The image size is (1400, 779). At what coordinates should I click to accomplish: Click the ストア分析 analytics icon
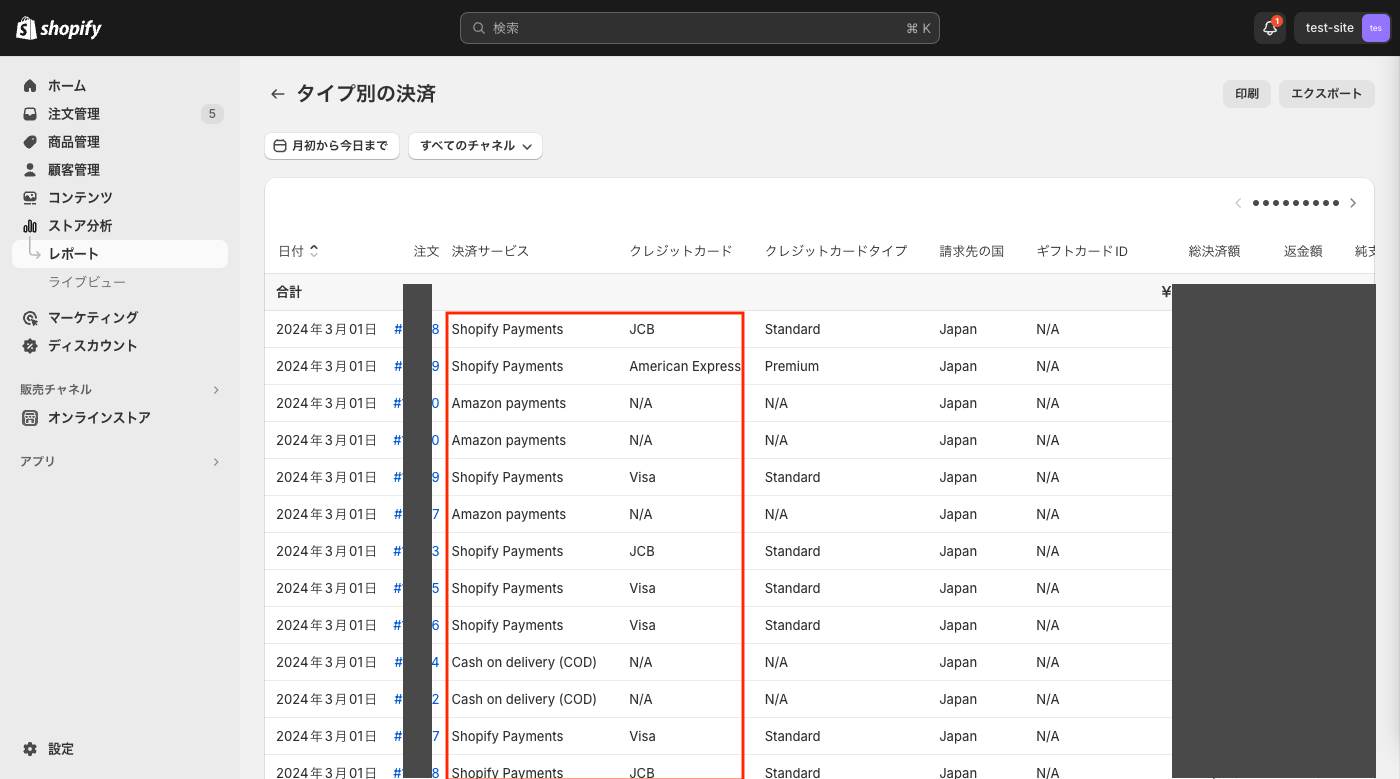tap(30, 226)
